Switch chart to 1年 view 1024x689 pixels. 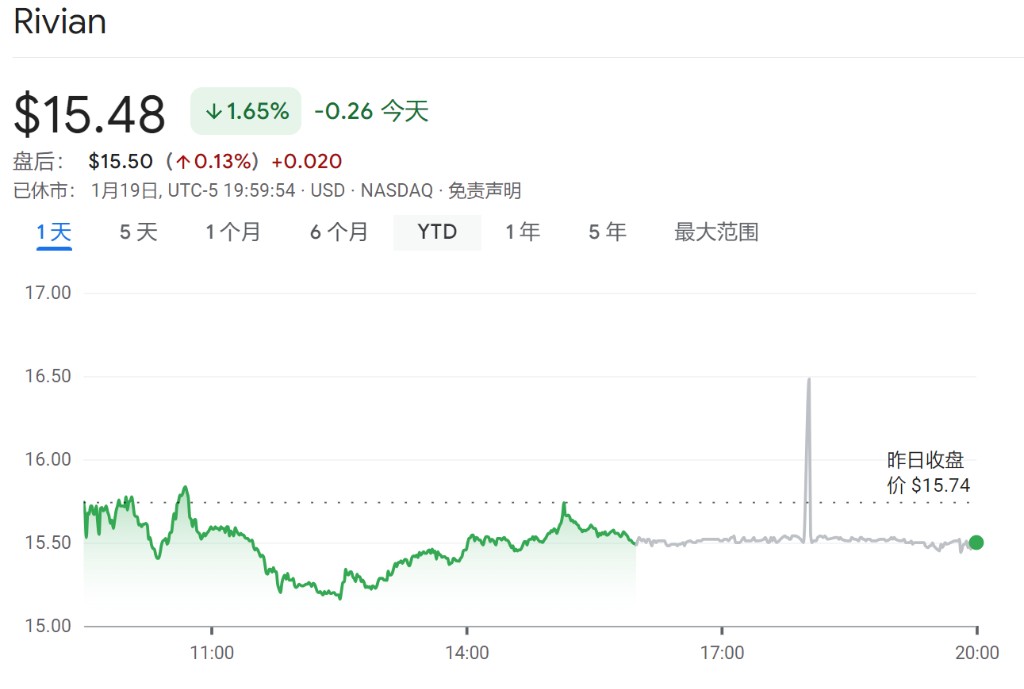click(522, 232)
